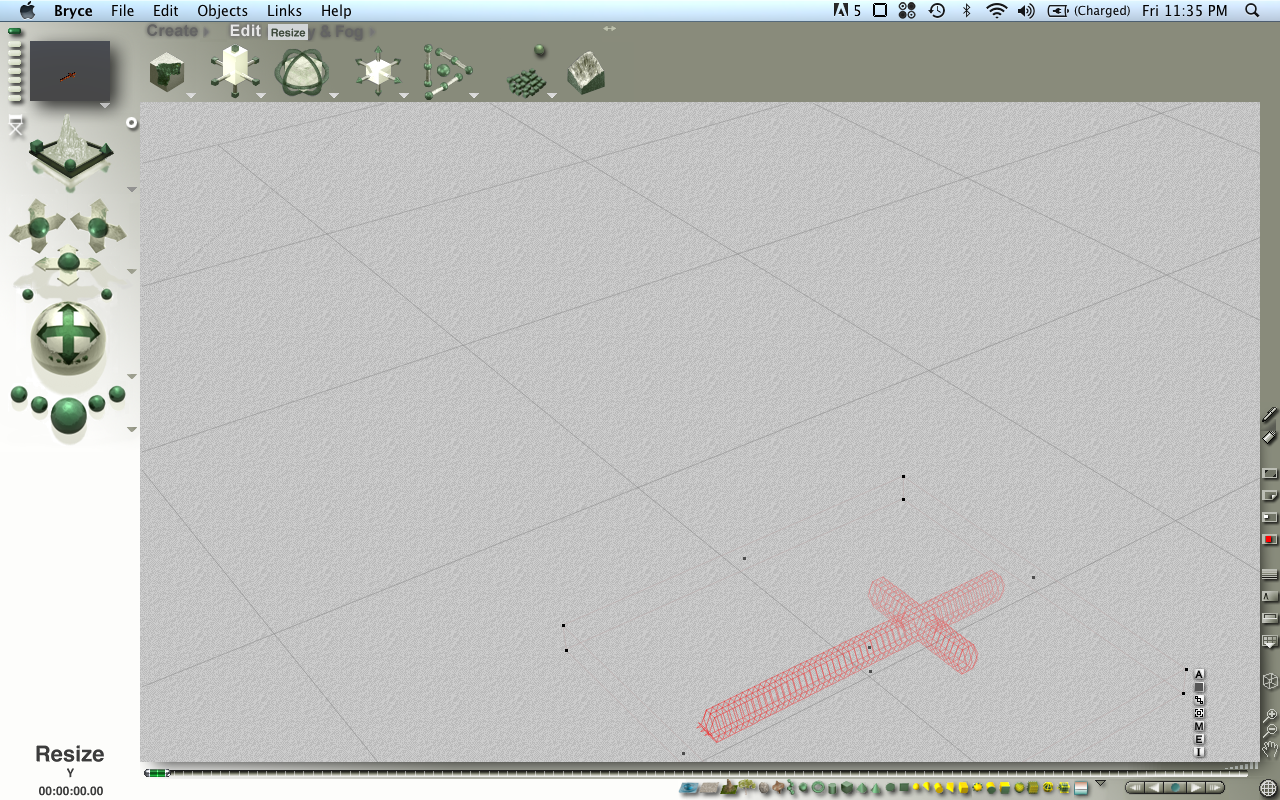Click the left camera pan cross control
Image resolution: width=1280 pixels, height=800 pixels.
[x=38, y=226]
